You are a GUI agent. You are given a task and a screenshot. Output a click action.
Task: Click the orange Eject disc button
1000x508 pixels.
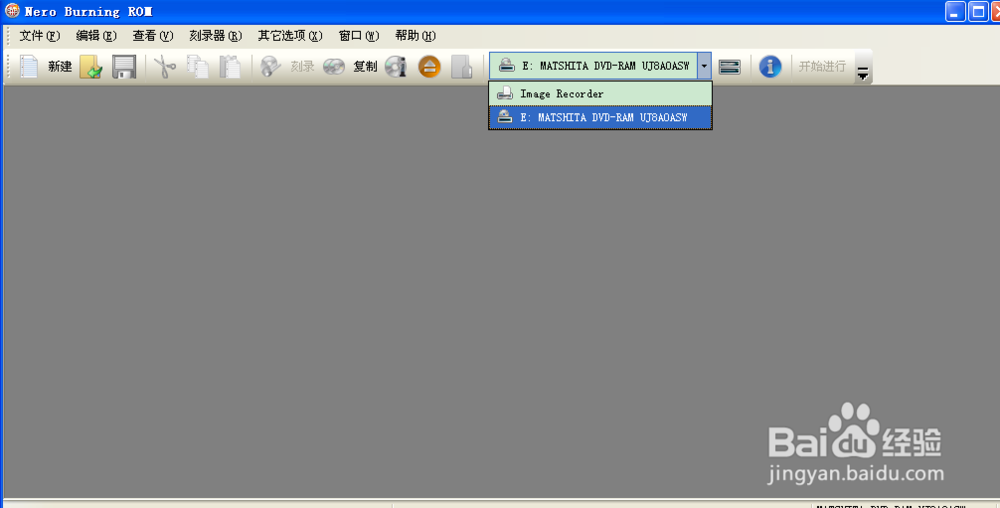point(429,66)
